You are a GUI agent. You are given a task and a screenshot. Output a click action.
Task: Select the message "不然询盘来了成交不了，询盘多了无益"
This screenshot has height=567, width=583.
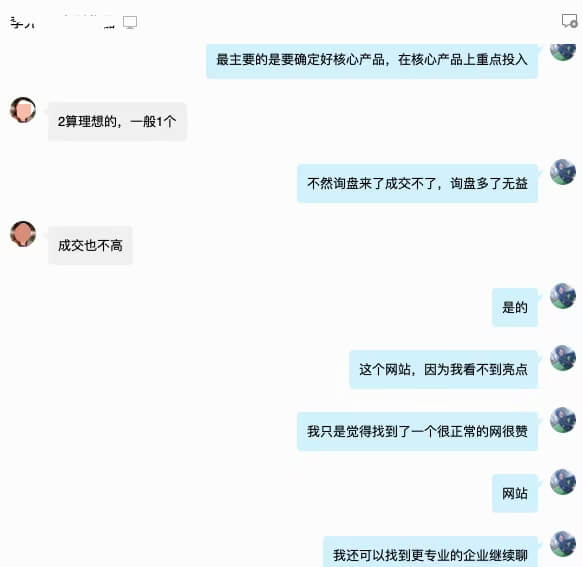coord(417,184)
